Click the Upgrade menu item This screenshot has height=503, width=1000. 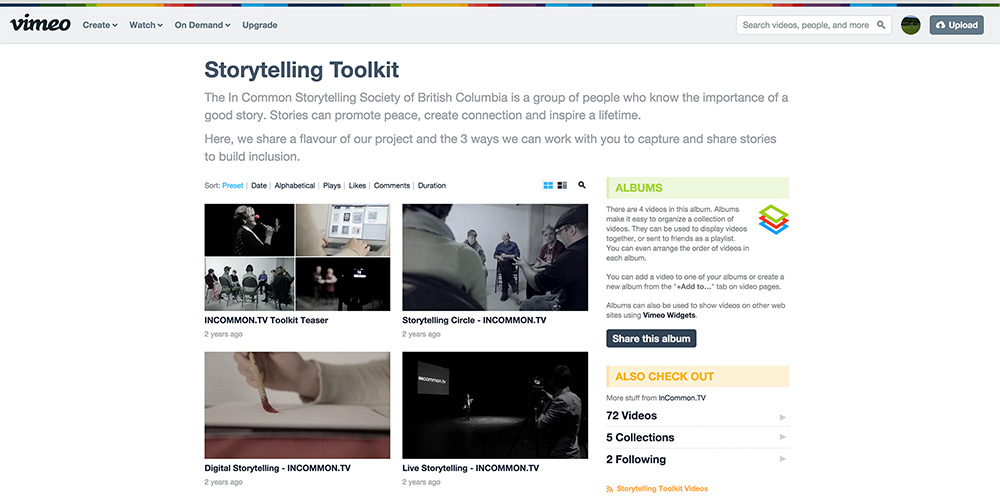pyautogui.click(x=260, y=25)
